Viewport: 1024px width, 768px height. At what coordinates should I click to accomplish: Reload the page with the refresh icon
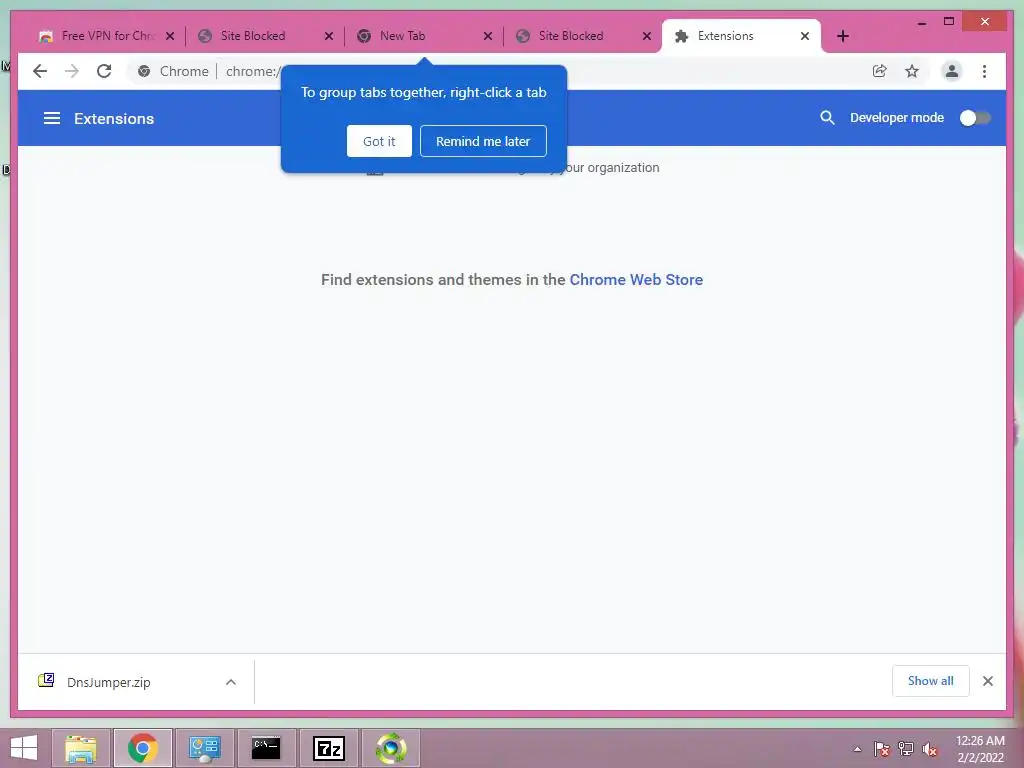click(x=104, y=71)
